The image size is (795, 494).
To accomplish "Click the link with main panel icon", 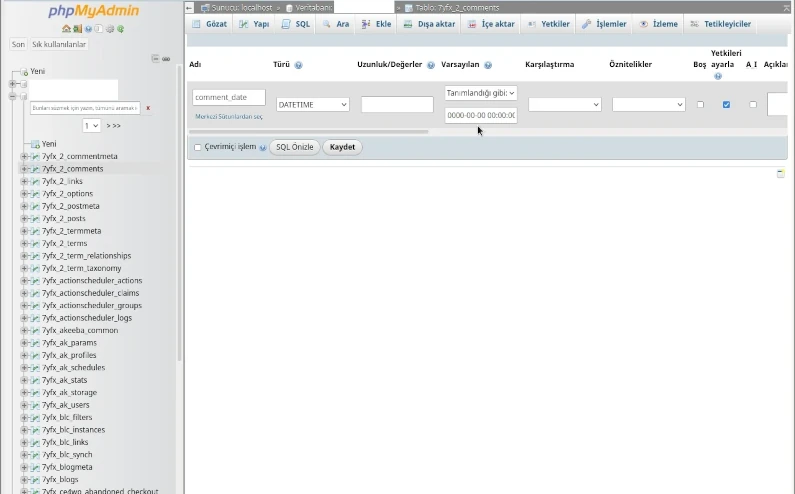I will 166,59.
